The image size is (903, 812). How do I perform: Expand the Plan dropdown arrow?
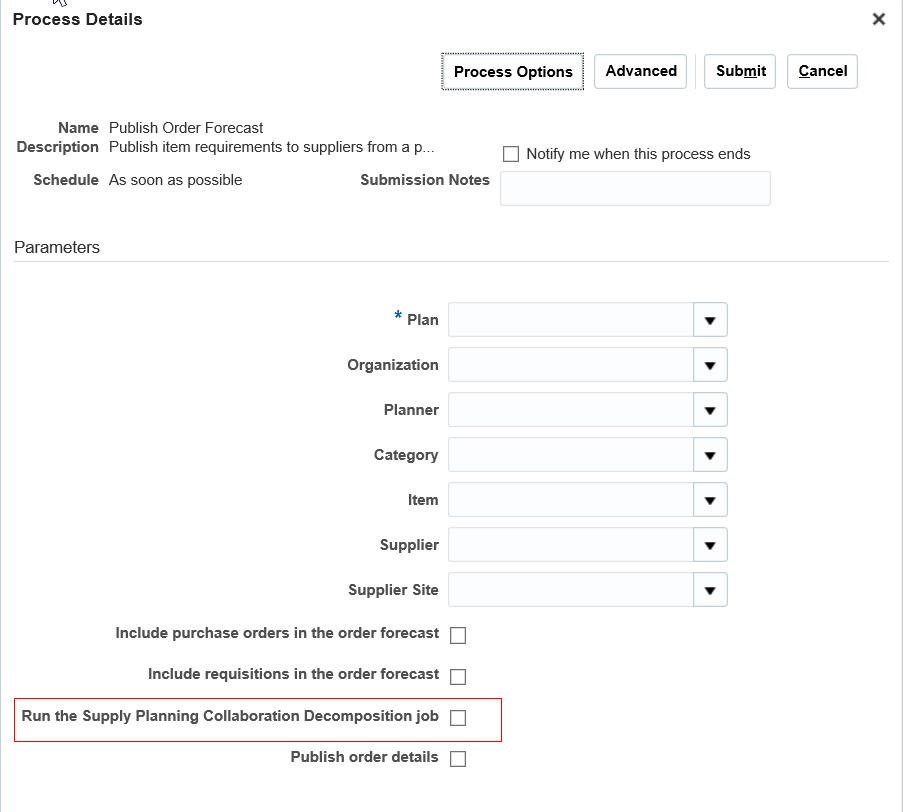click(x=710, y=320)
